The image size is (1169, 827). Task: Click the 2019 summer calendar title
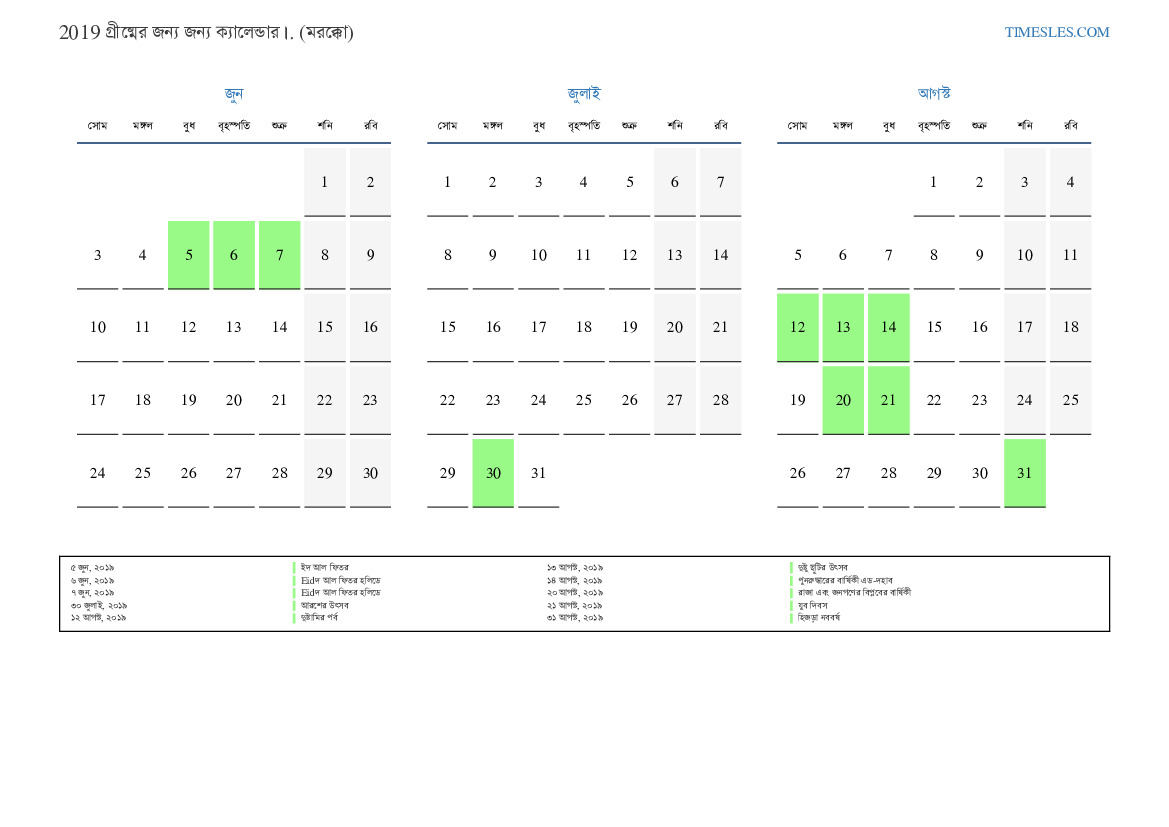(206, 32)
